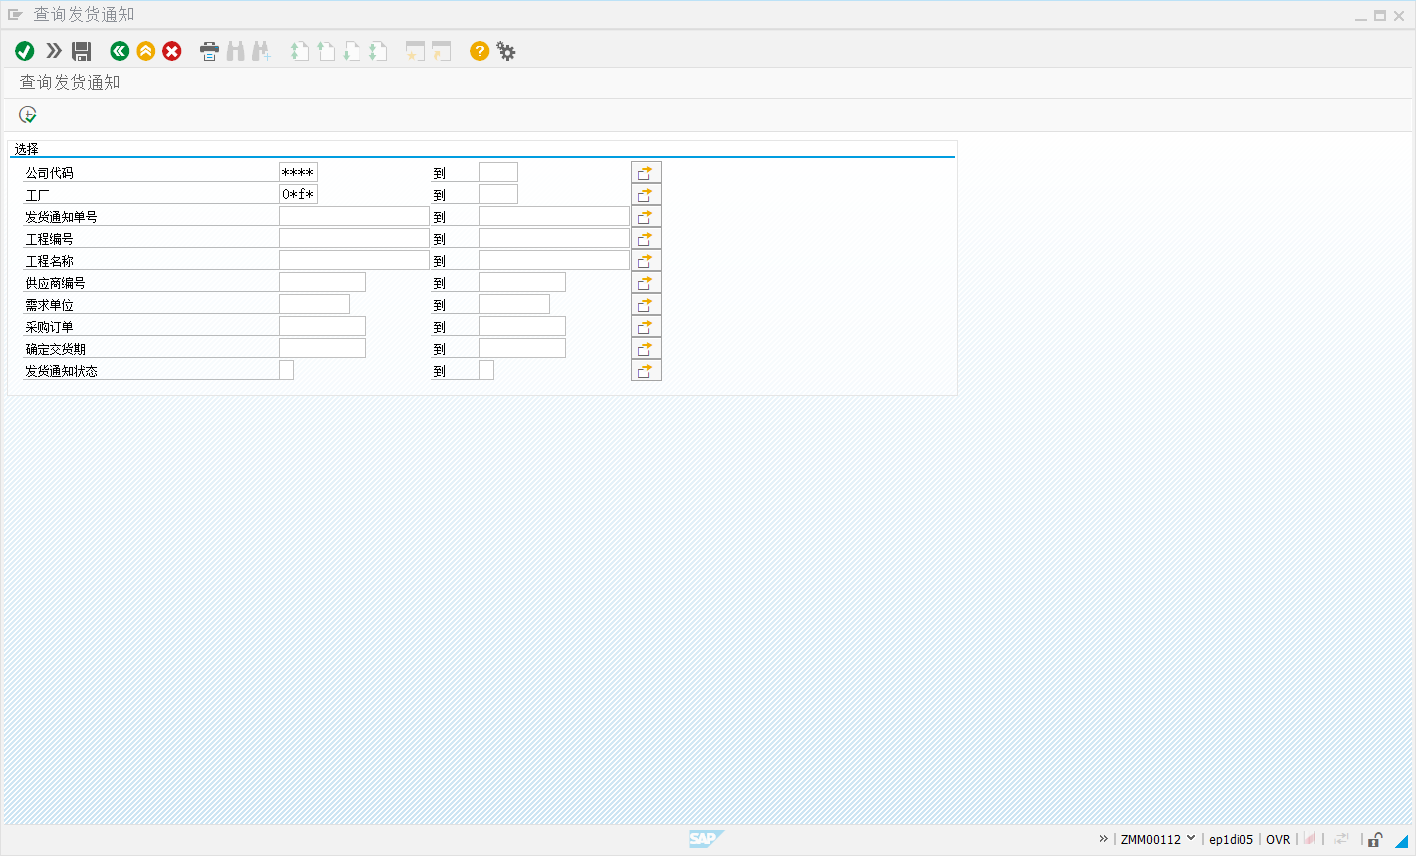
Task: Cancel using the red X icon
Action: [x=172, y=51]
